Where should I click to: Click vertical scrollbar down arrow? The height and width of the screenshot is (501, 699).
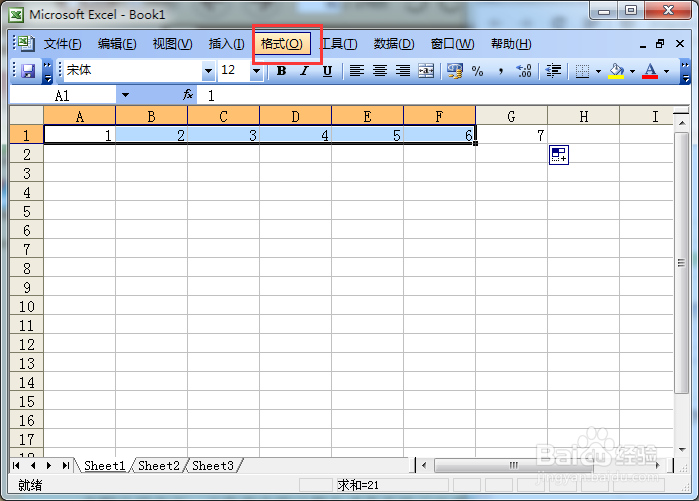coord(682,449)
